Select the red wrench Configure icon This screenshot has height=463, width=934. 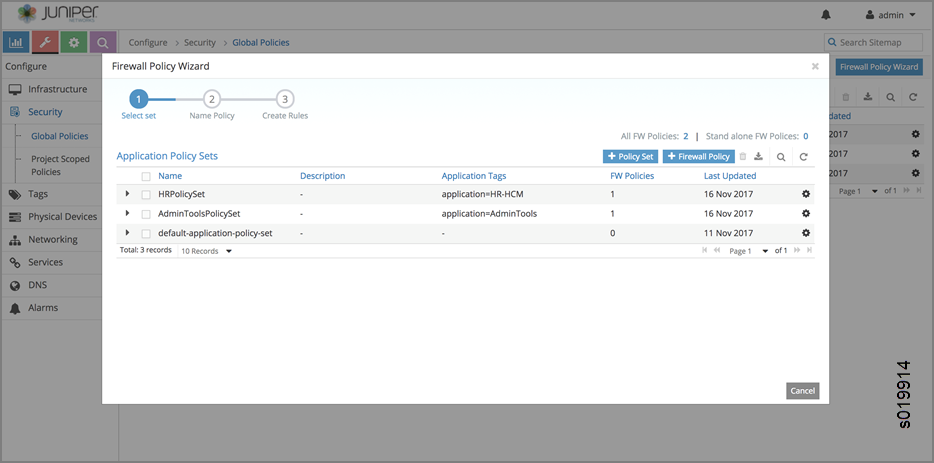point(45,42)
